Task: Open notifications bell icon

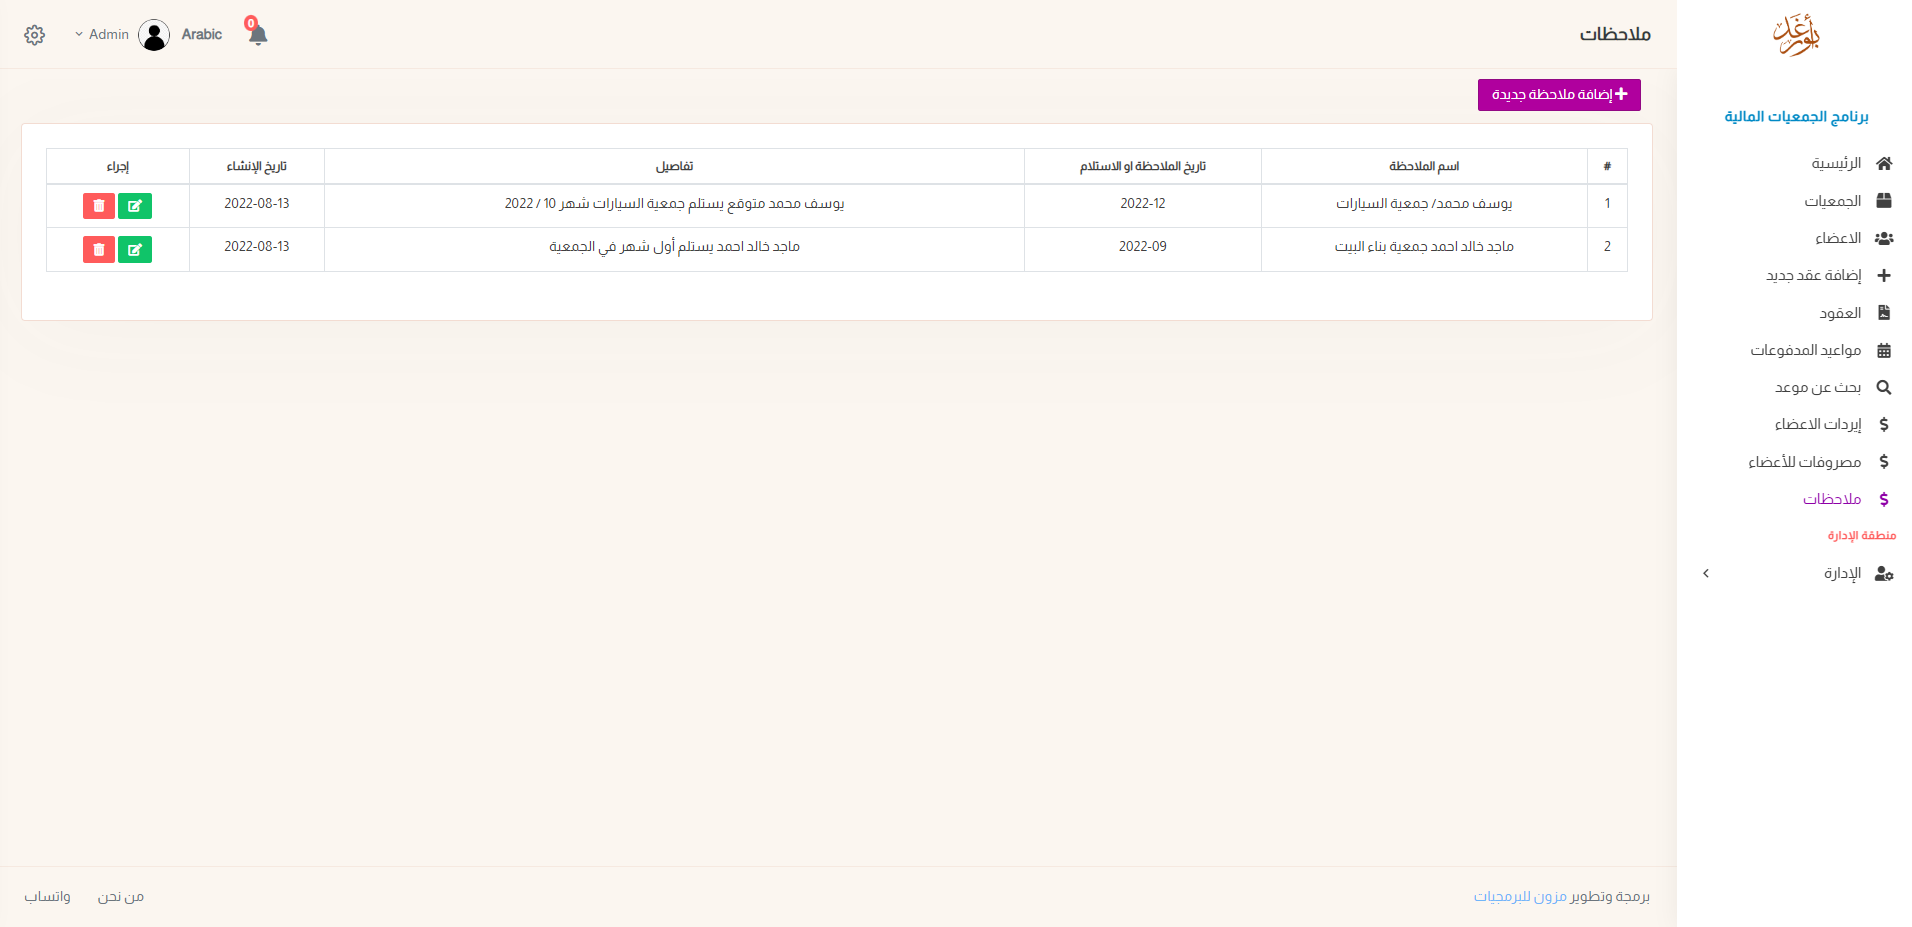Action: [257, 35]
